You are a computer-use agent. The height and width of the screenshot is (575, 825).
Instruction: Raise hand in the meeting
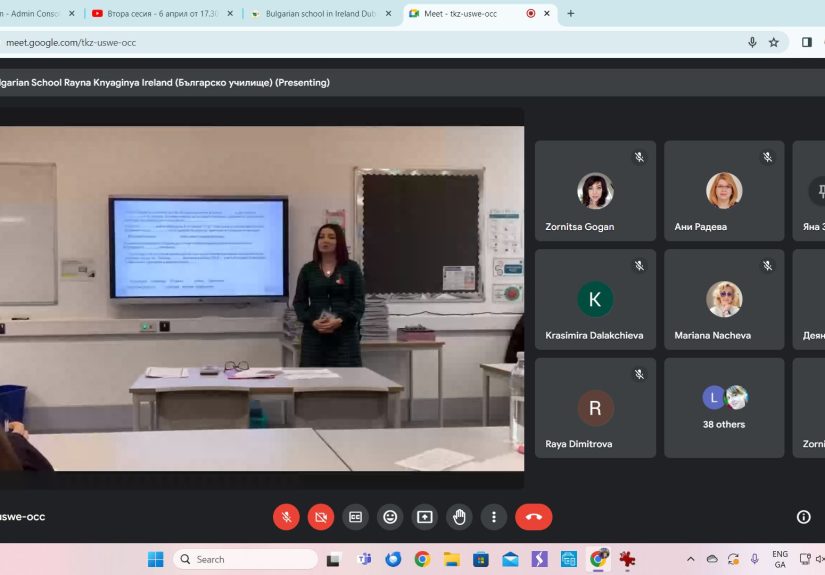(459, 517)
